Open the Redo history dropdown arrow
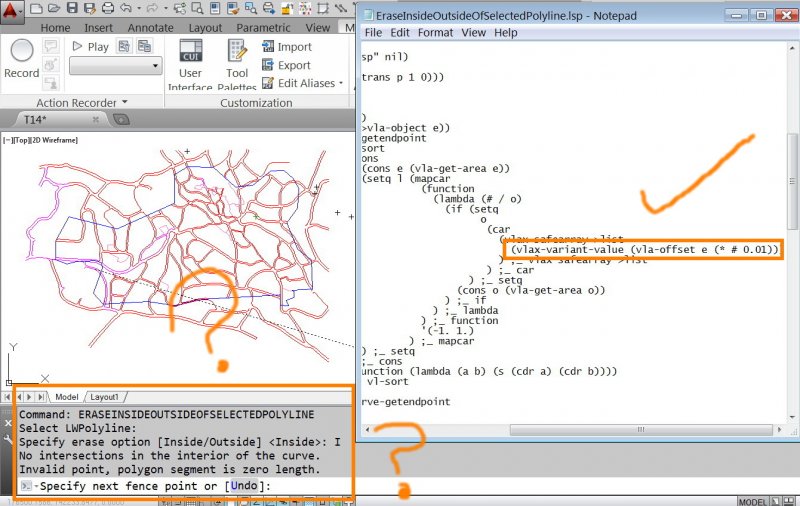The image size is (800, 506). [165, 8]
